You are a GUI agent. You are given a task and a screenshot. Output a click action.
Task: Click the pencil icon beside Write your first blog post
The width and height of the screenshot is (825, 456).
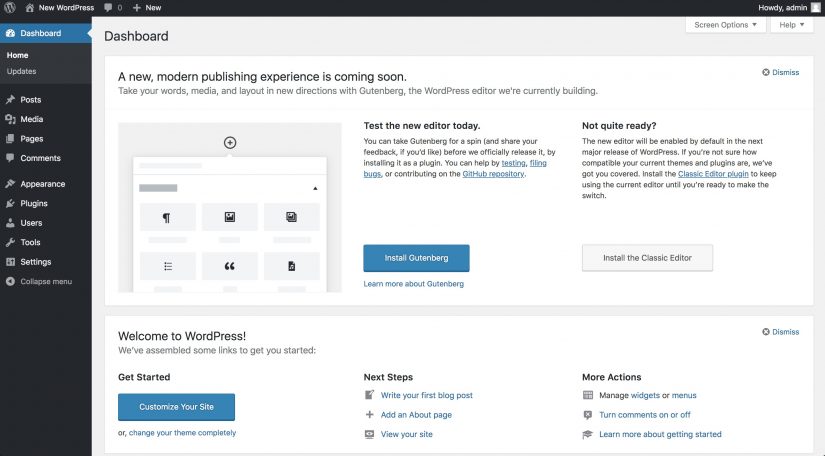click(369, 395)
